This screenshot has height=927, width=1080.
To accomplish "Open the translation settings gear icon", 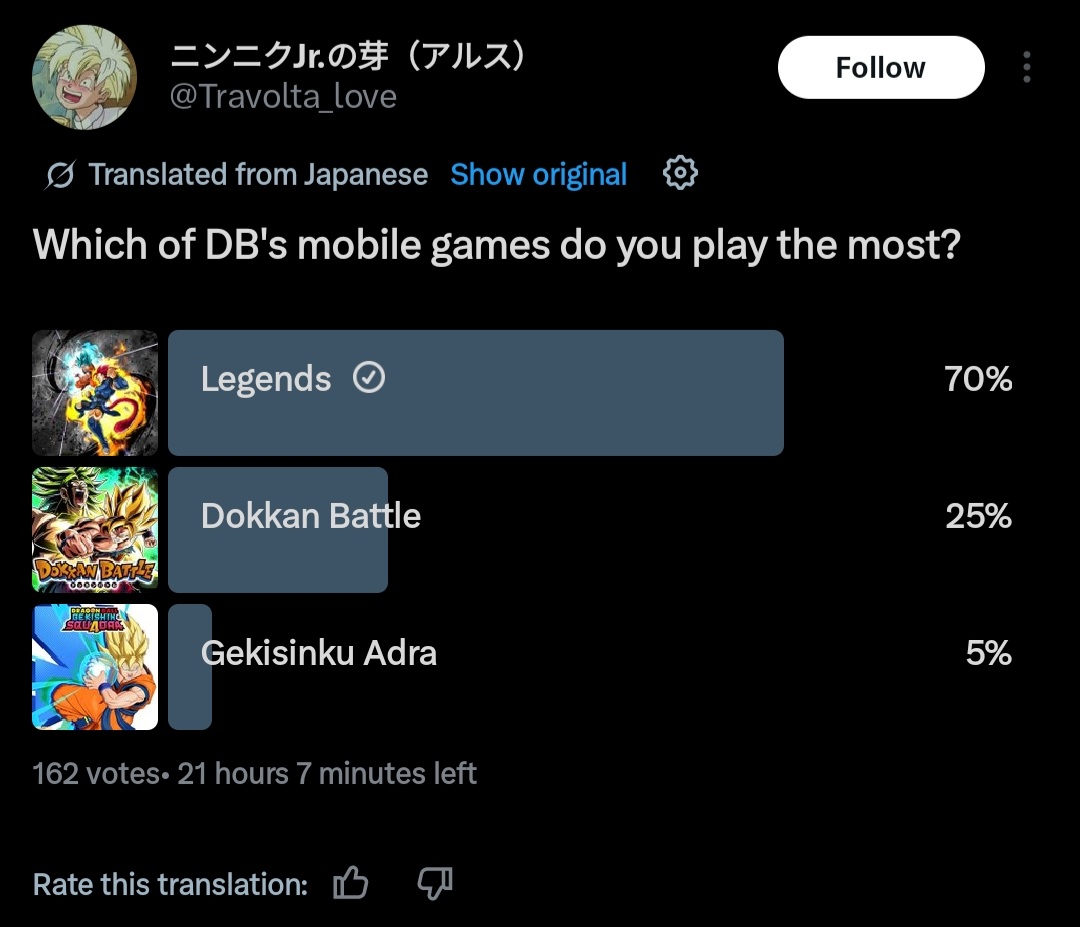I will click(680, 173).
